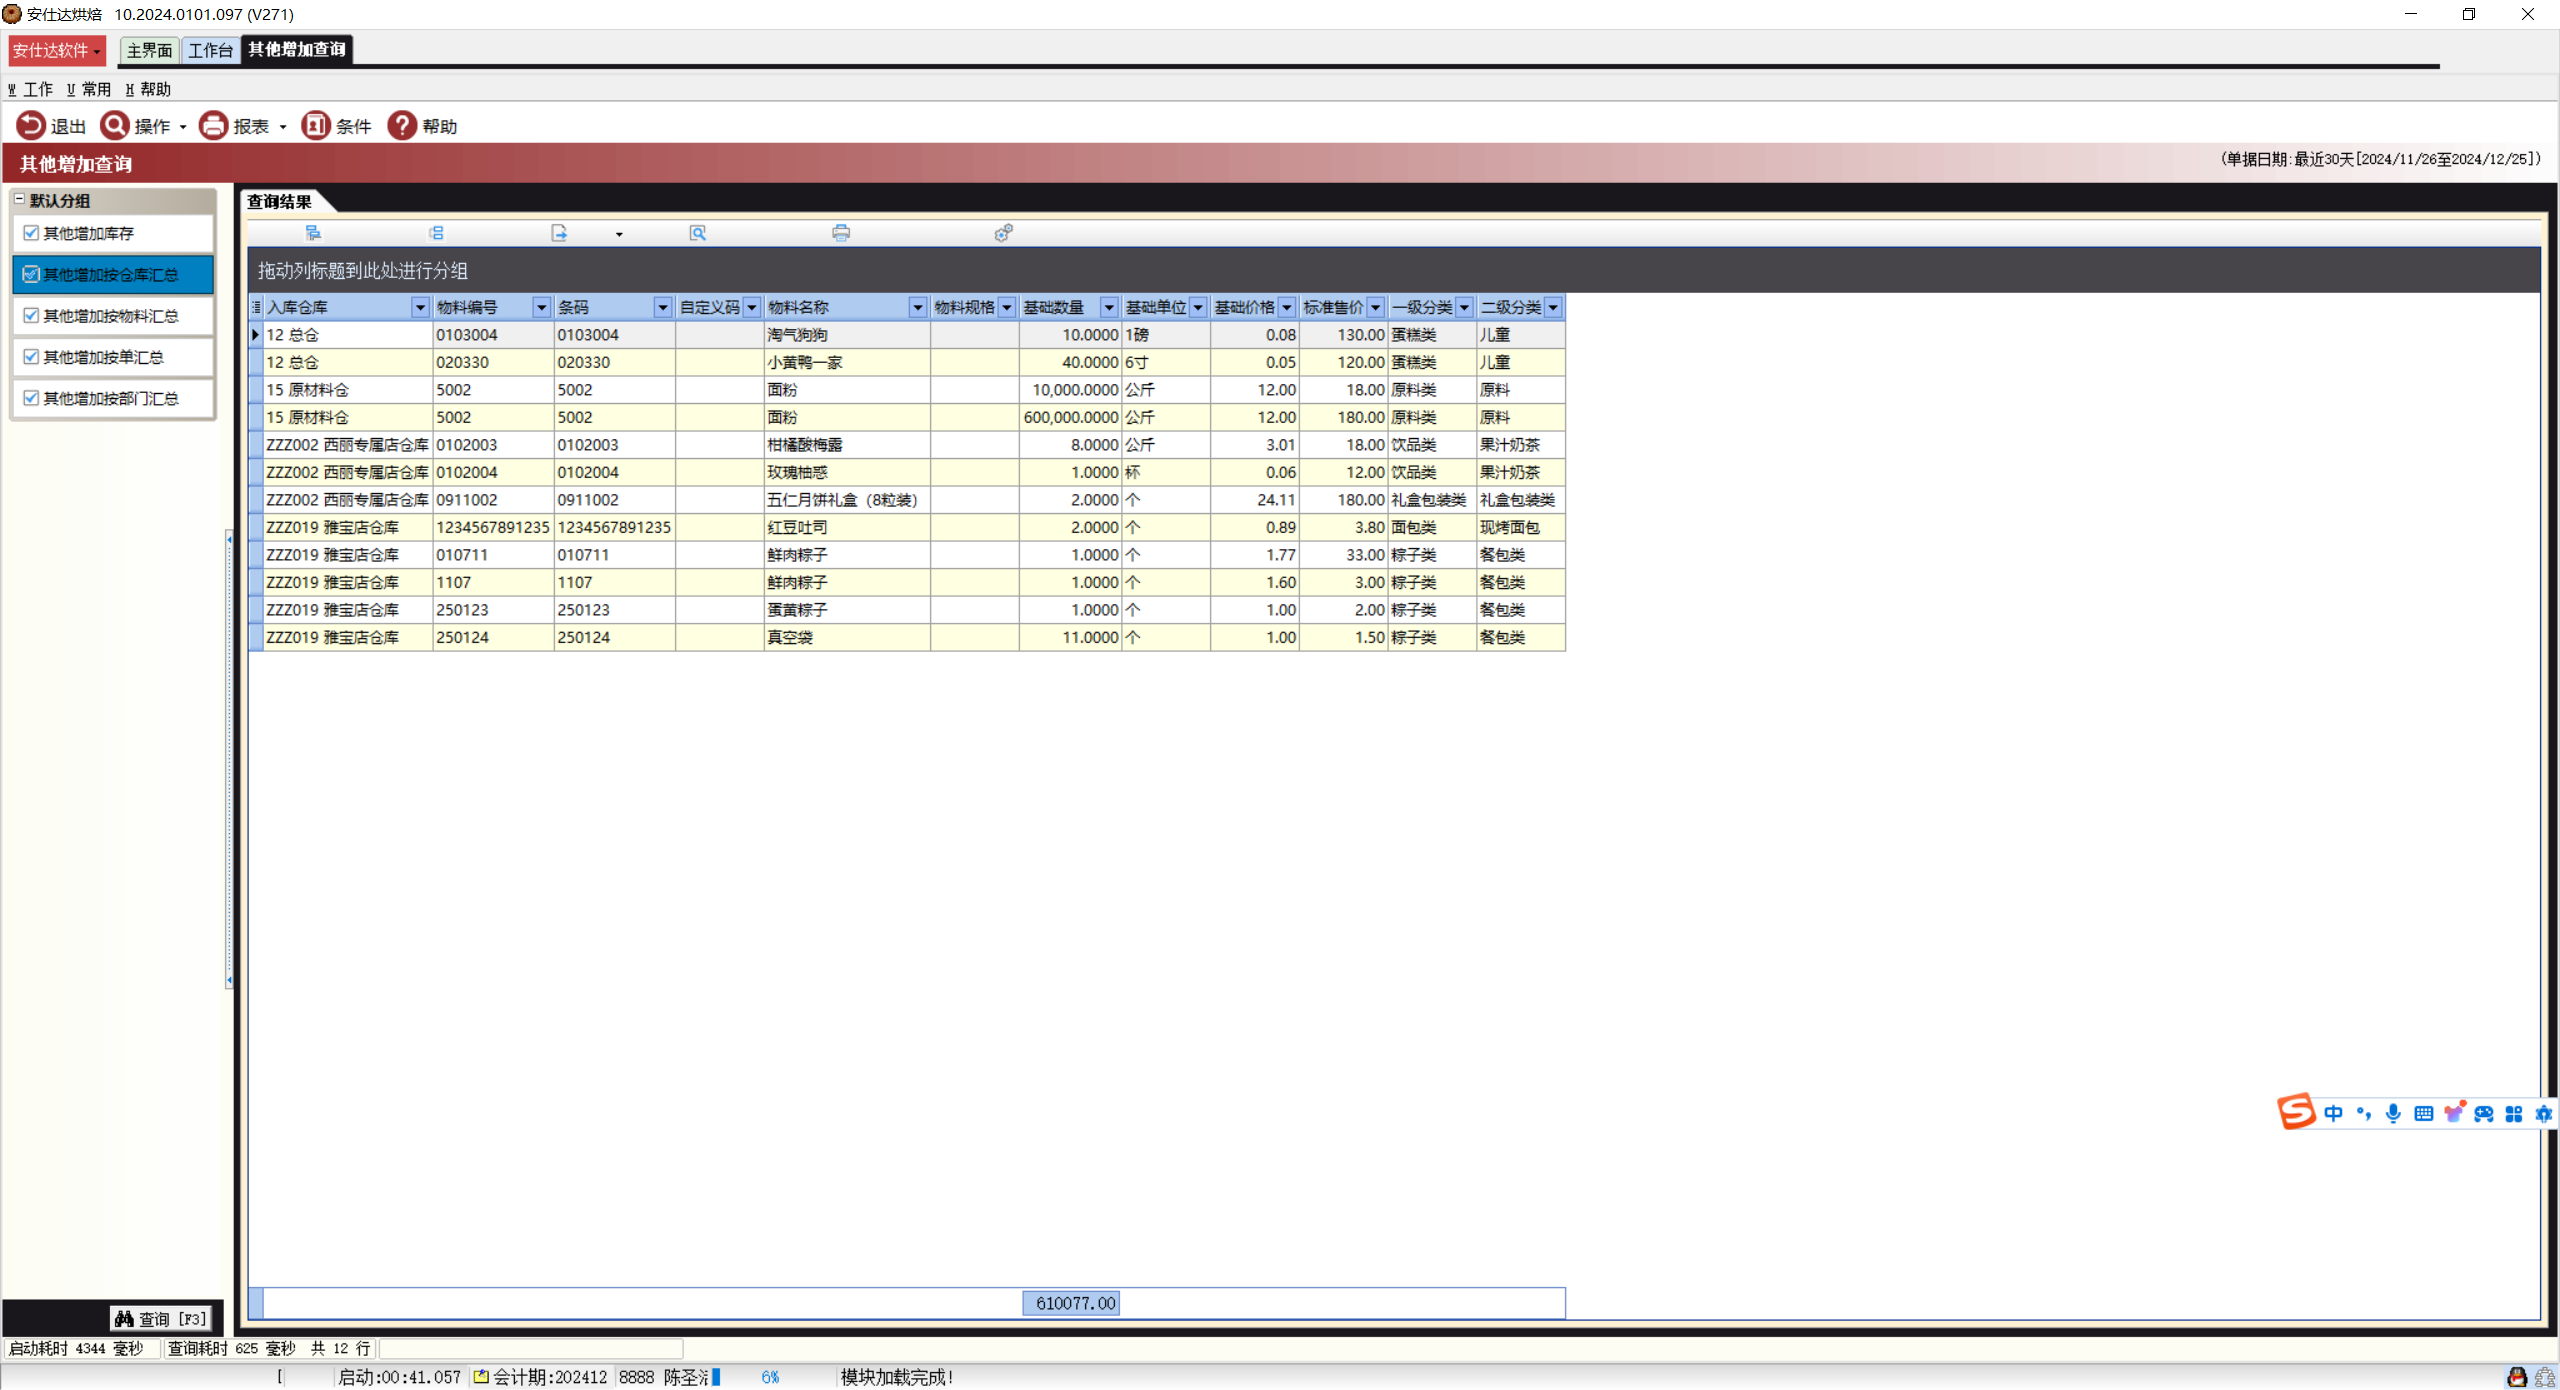This screenshot has height=1390, width=2560.
Task: Click the expand-all groups icon in the results toolbar
Action: pyautogui.click(x=313, y=233)
